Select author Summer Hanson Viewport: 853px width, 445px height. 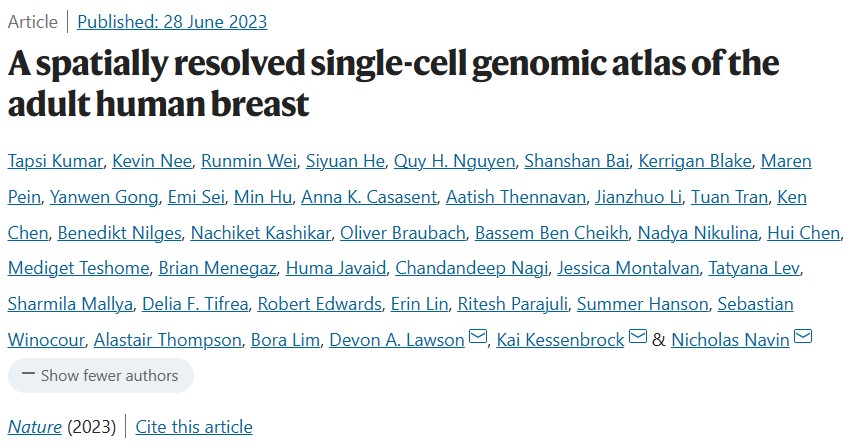[x=642, y=304]
